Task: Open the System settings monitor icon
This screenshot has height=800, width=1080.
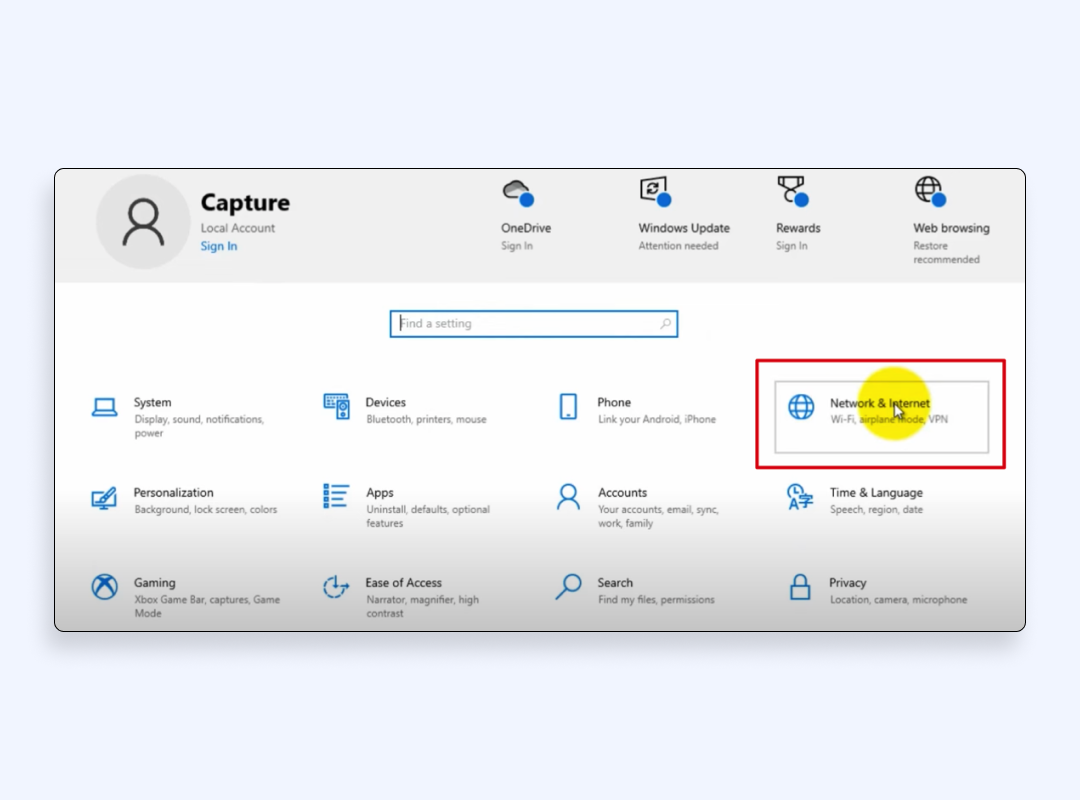Action: [x=105, y=407]
